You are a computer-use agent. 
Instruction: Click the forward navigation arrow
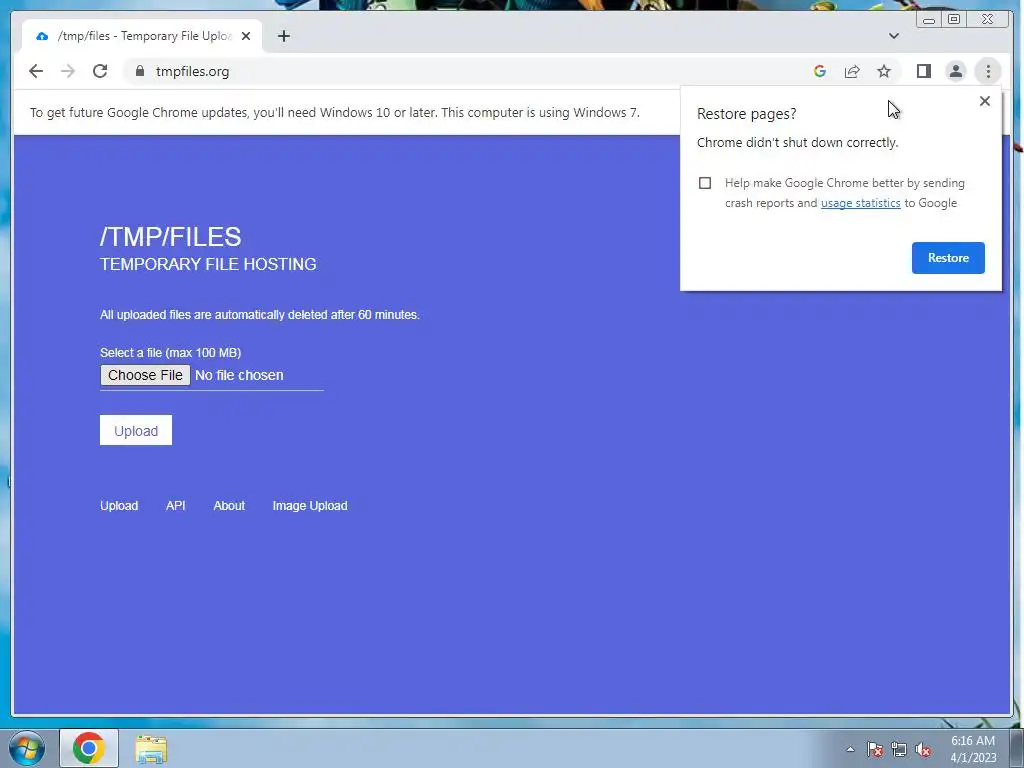[x=68, y=71]
